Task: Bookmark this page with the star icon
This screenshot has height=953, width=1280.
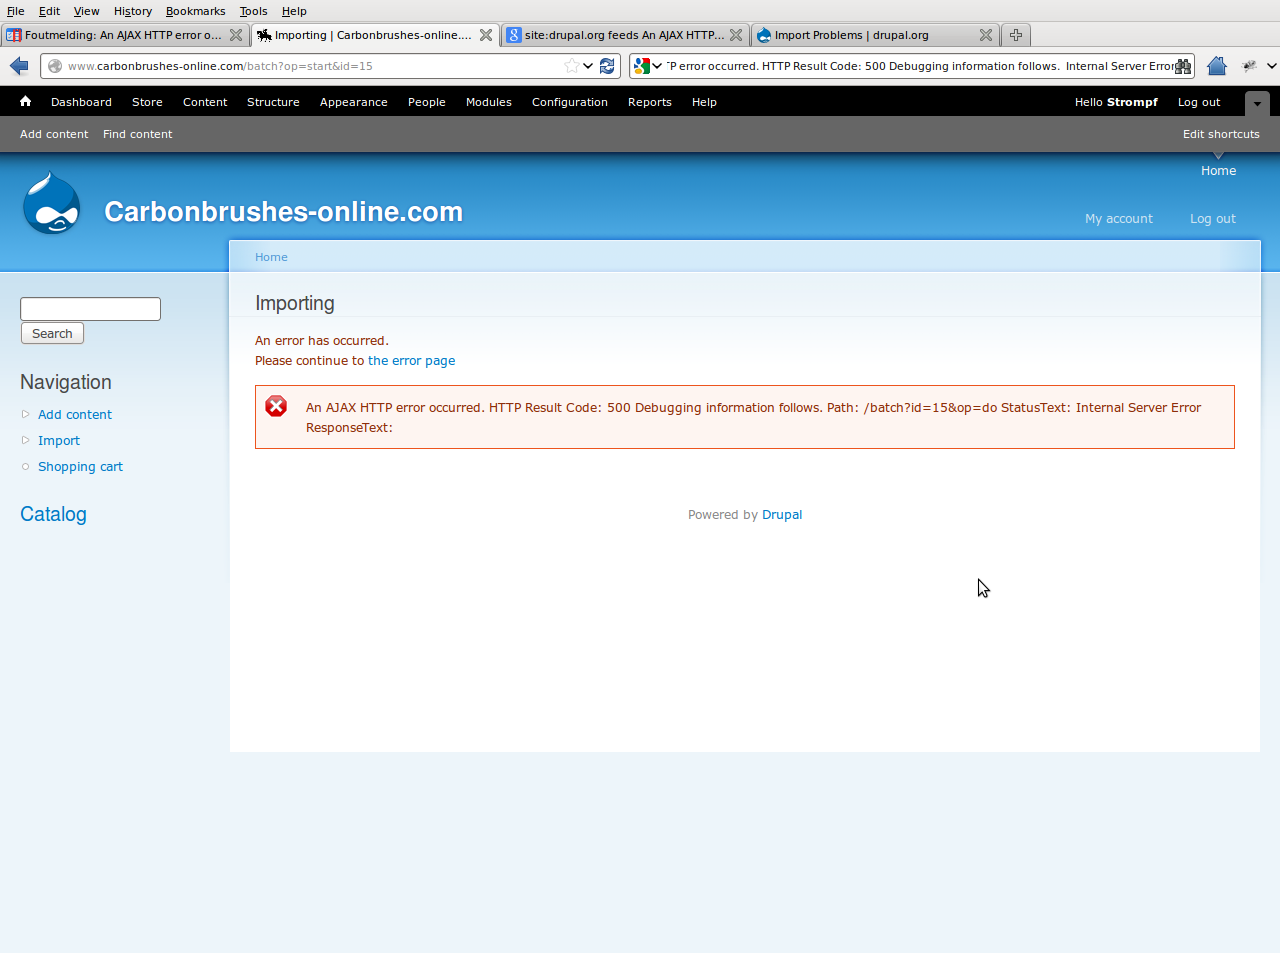Action: 571,66
